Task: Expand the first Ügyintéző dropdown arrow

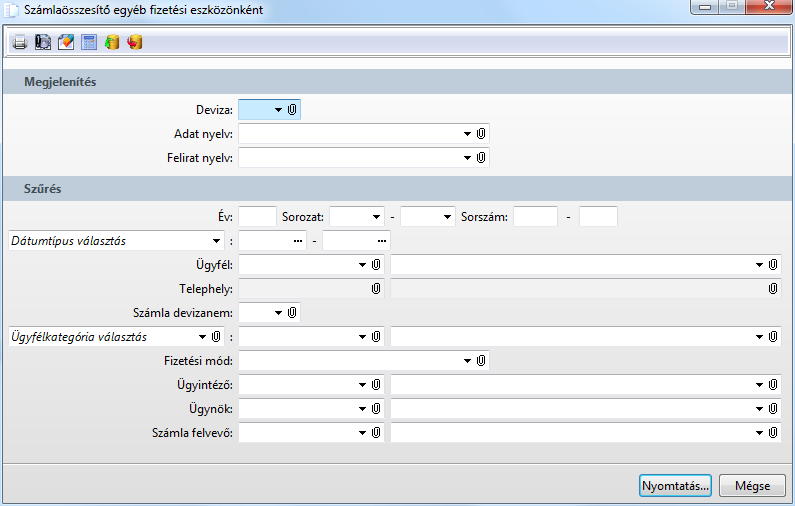Action: [x=363, y=385]
